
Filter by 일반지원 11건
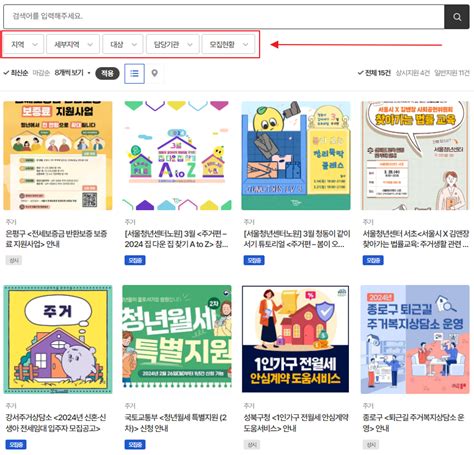click(452, 73)
